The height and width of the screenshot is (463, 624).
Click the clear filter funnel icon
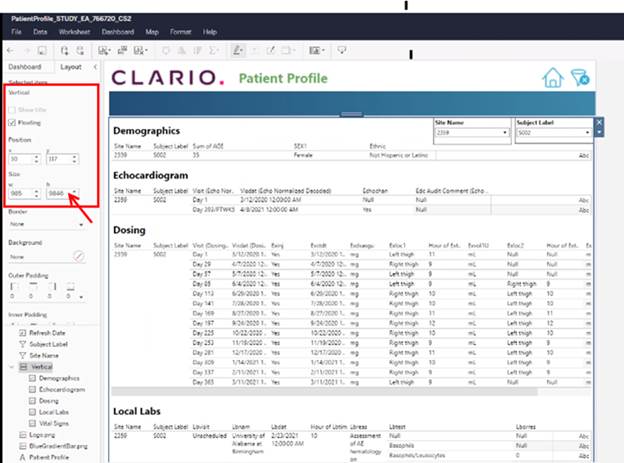tap(580, 77)
